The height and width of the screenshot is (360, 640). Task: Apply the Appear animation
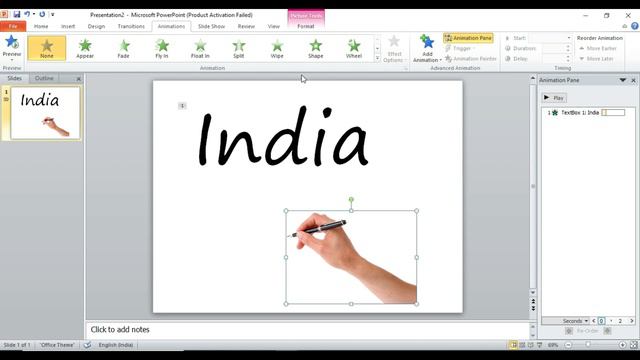(x=85, y=48)
